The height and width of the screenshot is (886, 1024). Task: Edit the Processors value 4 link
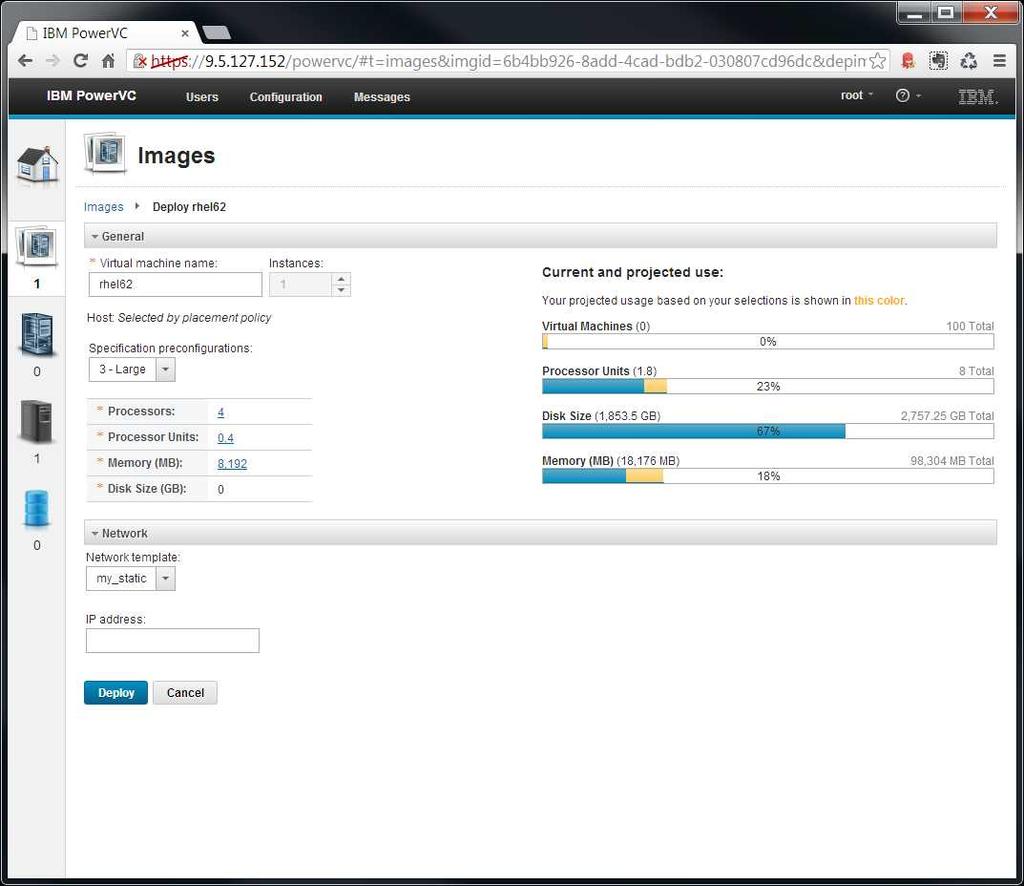(221, 412)
